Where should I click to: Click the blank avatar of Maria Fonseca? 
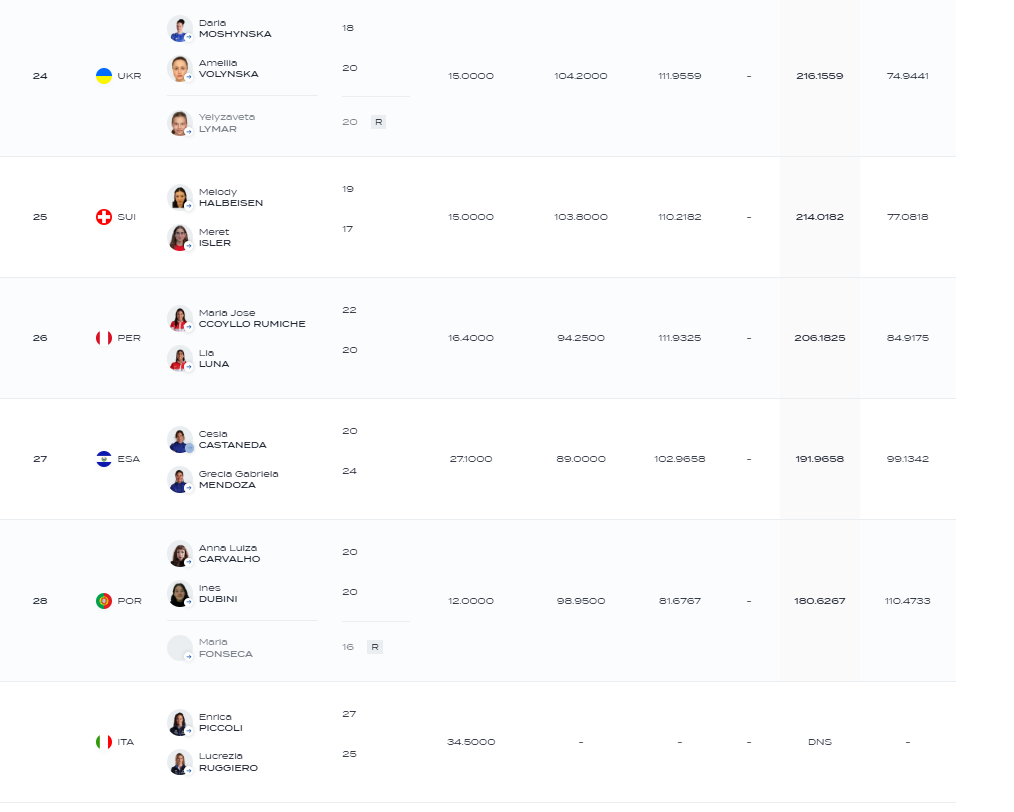[x=180, y=648]
